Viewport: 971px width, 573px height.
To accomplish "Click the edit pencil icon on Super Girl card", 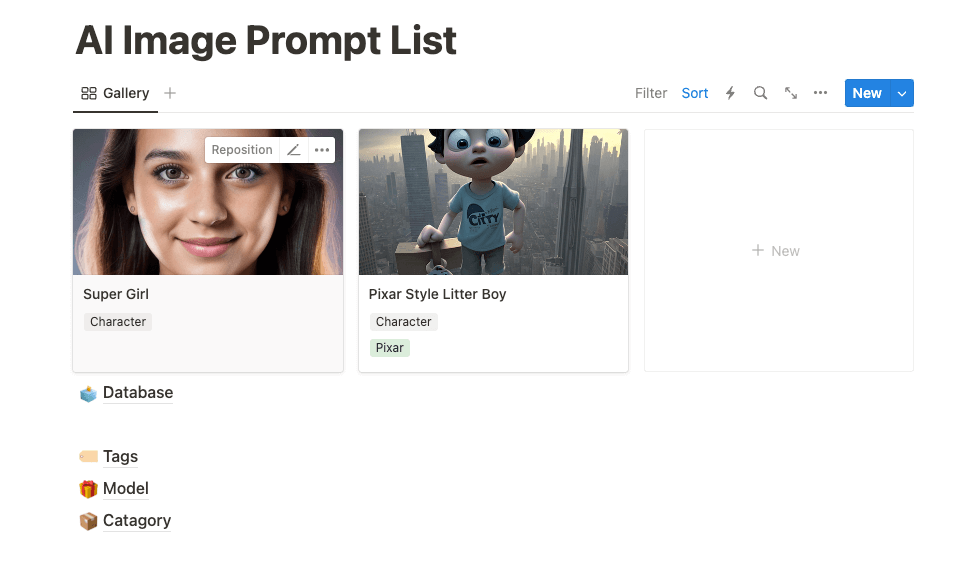I will (294, 150).
